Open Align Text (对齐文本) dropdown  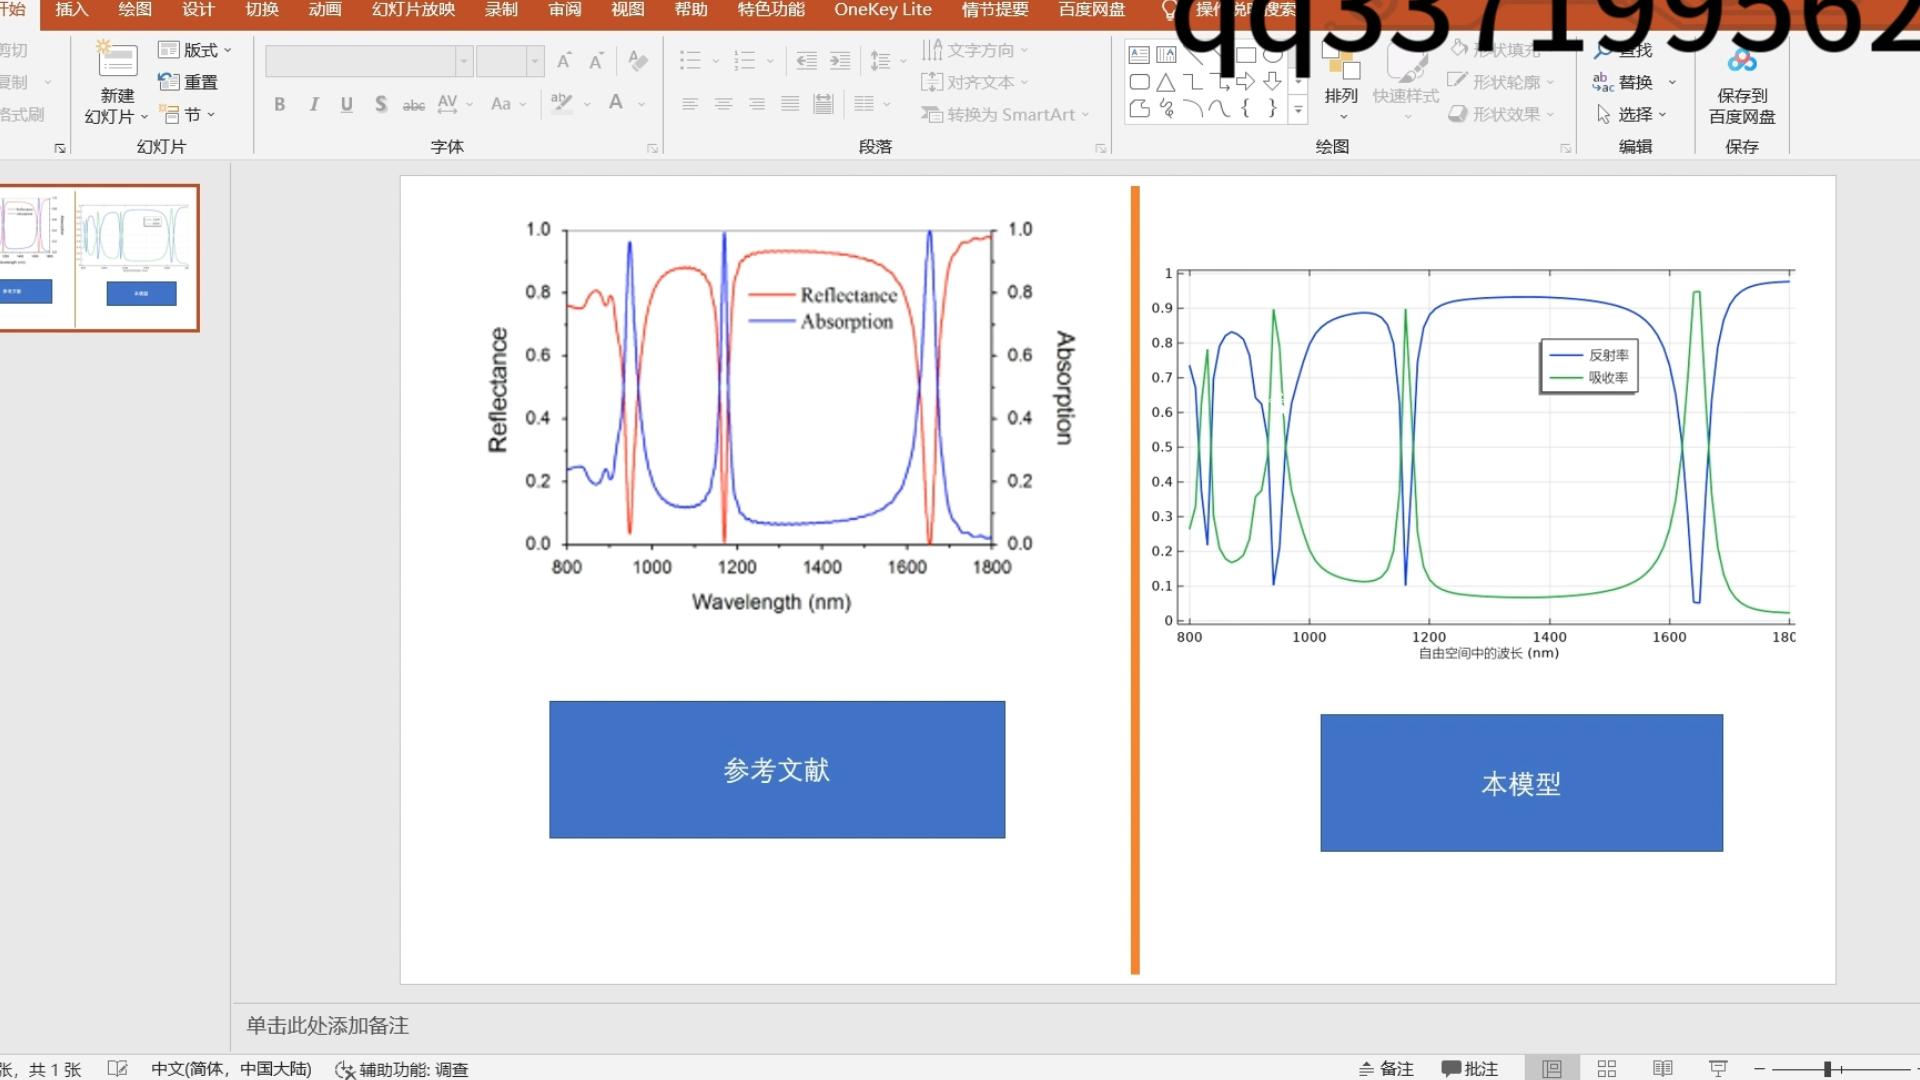point(975,82)
